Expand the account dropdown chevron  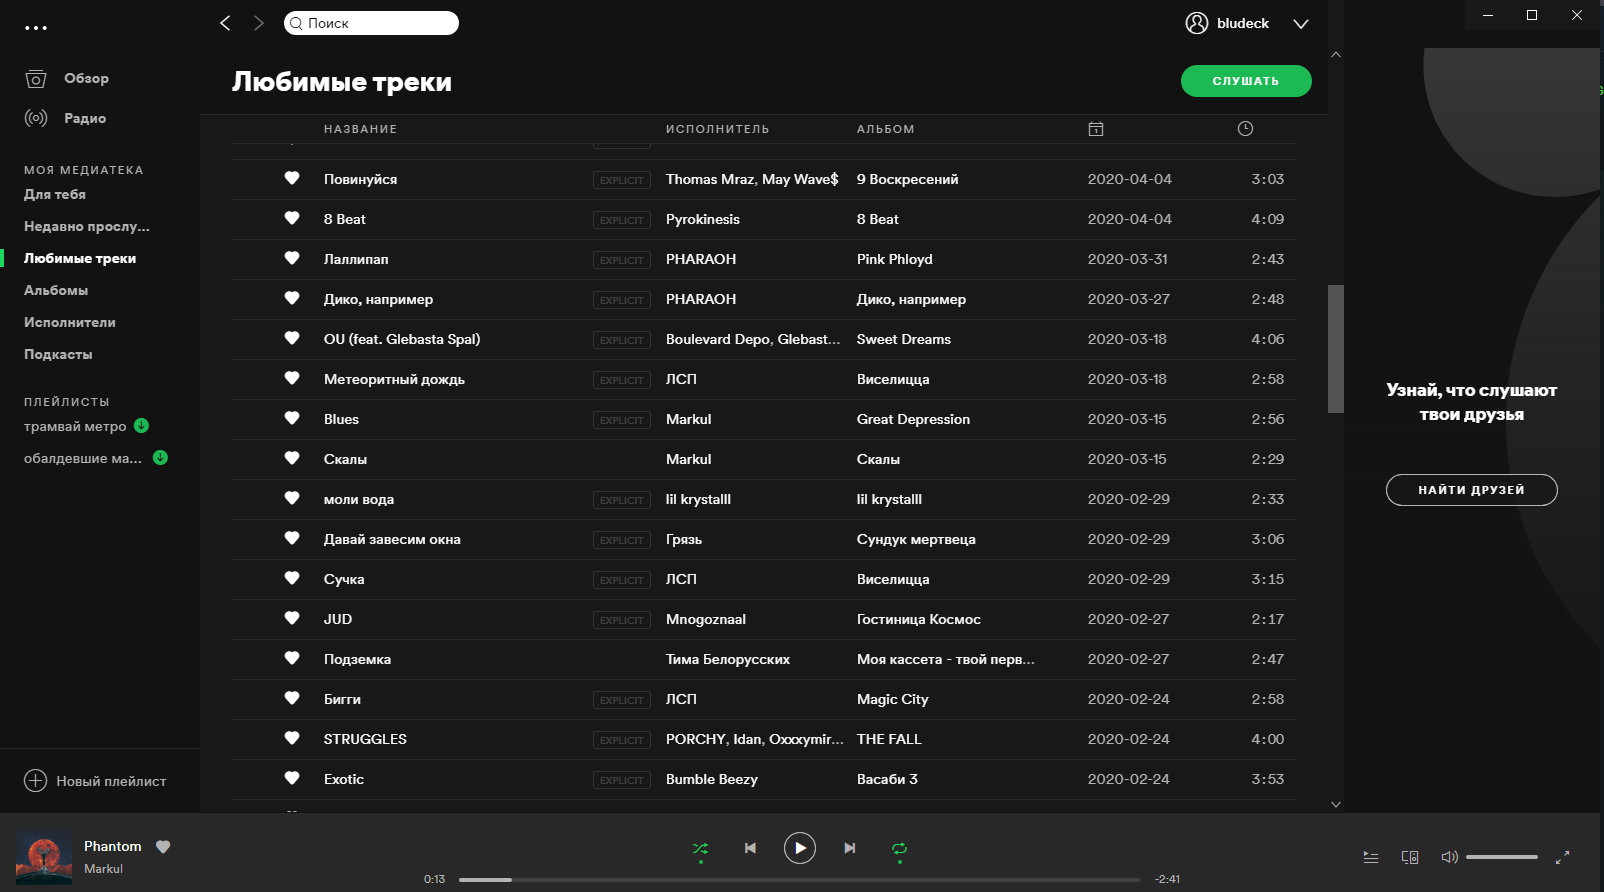(1301, 24)
